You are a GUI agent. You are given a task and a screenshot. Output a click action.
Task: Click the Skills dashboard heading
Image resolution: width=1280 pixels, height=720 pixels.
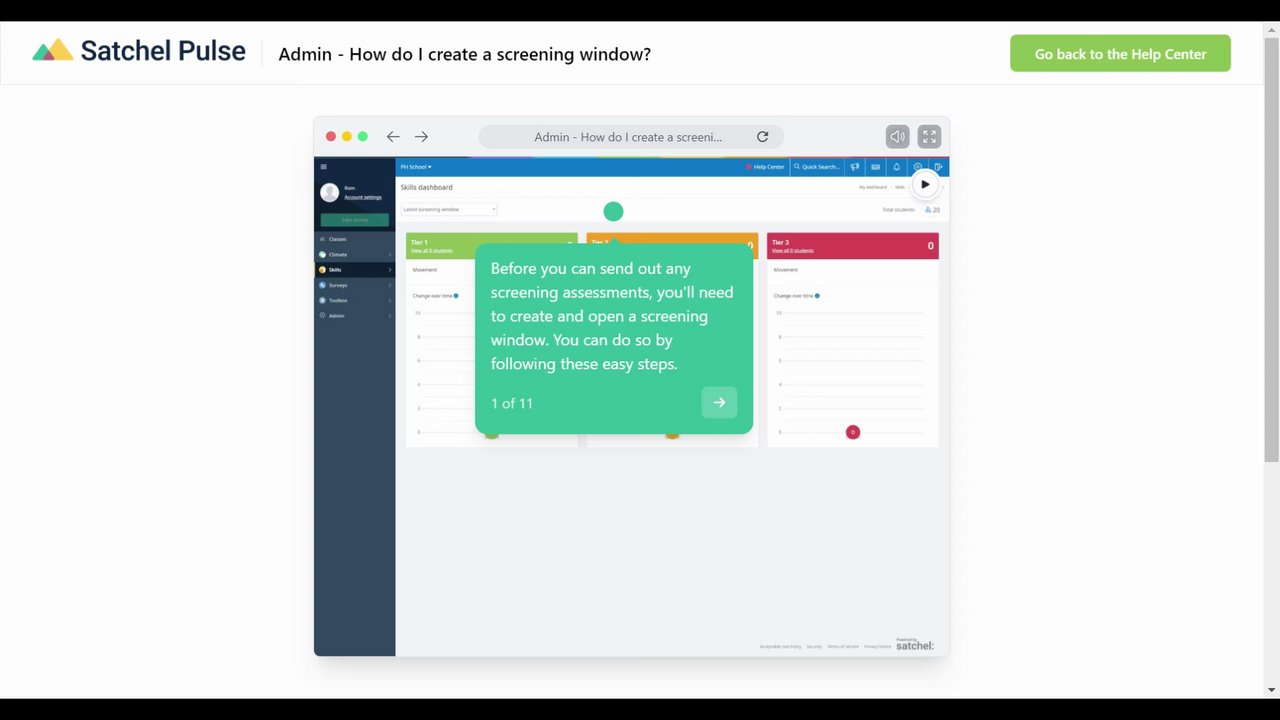[427, 187]
